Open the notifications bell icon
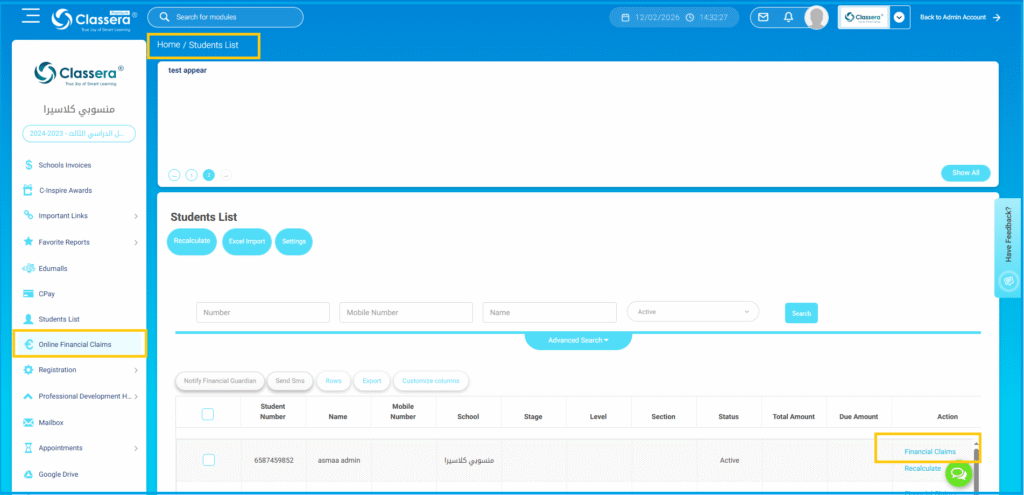 pos(789,17)
